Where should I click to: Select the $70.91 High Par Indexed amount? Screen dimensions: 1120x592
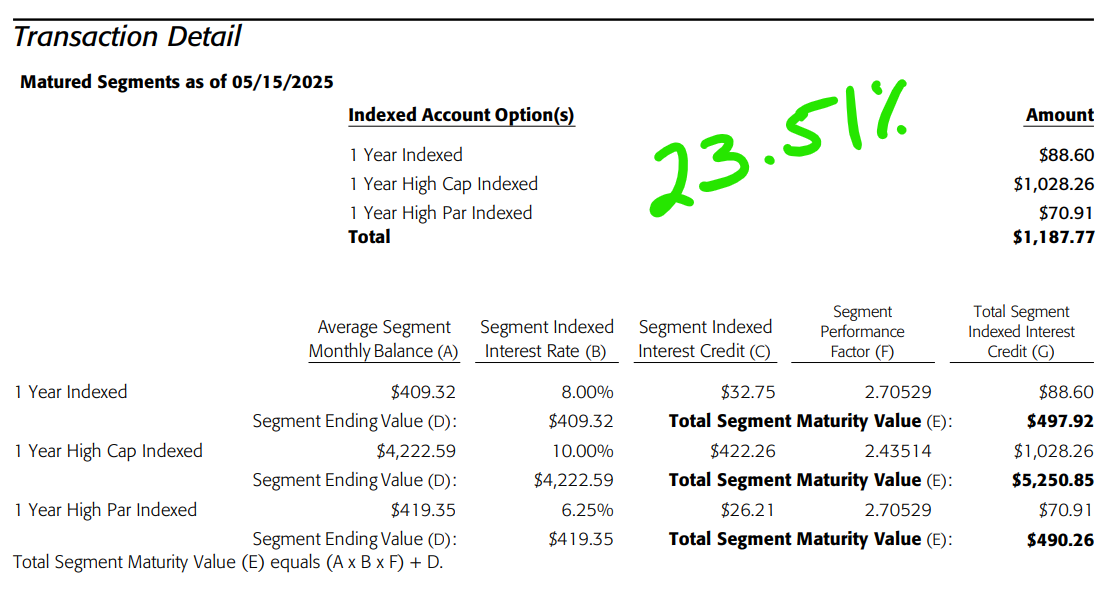(x=1066, y=213)
